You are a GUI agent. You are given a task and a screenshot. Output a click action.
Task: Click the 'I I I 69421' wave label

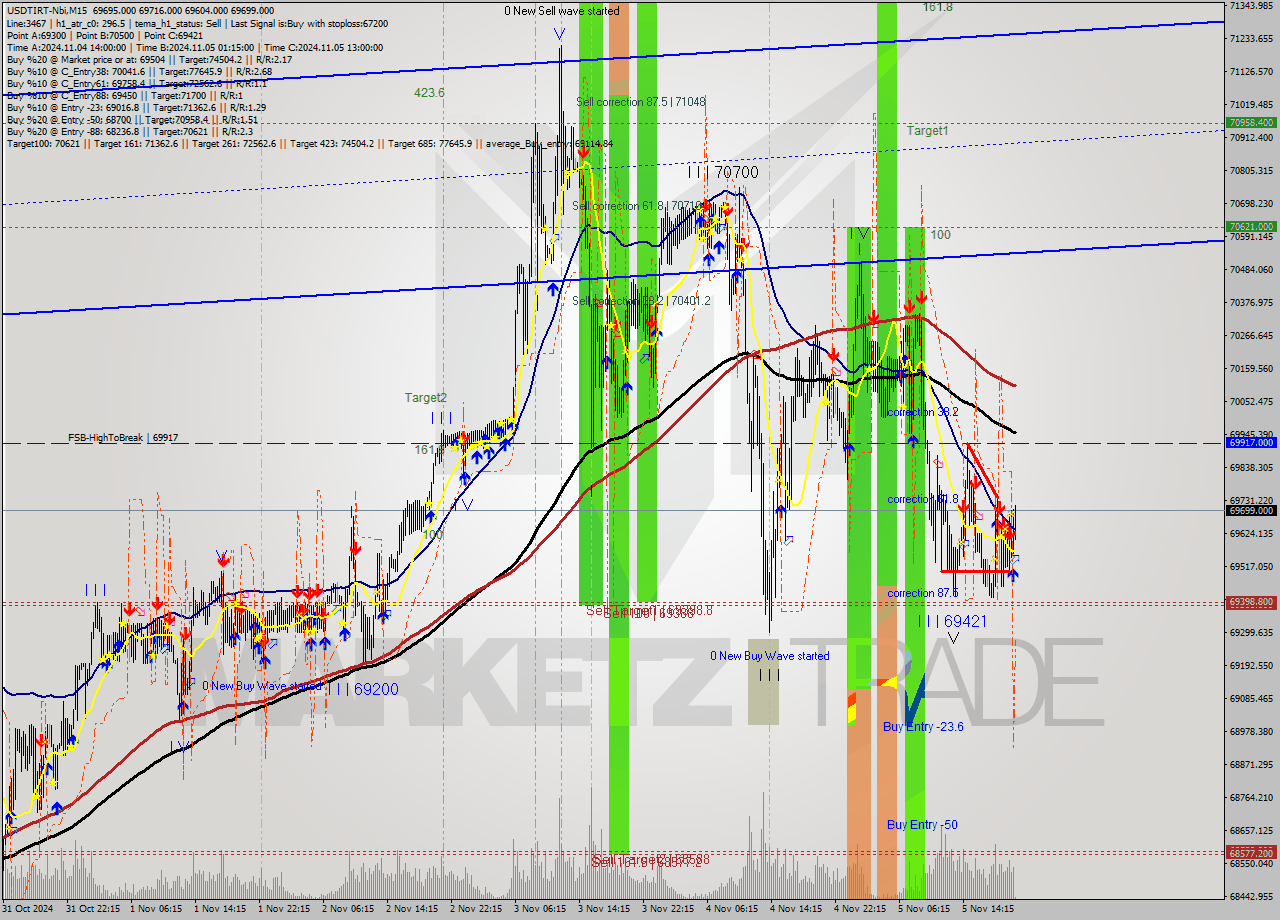pos(952,621)
